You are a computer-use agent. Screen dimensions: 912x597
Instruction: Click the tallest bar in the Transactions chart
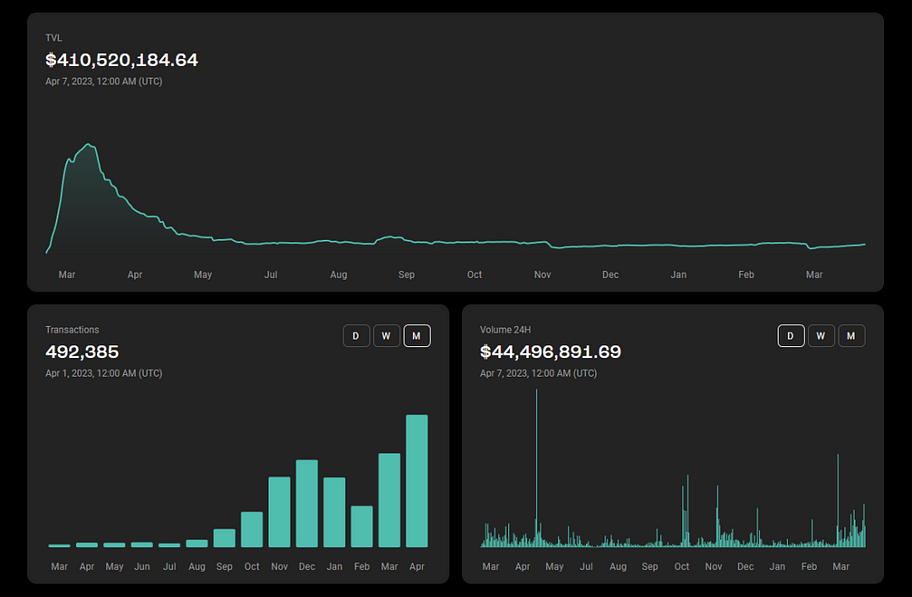pos(416,481)
